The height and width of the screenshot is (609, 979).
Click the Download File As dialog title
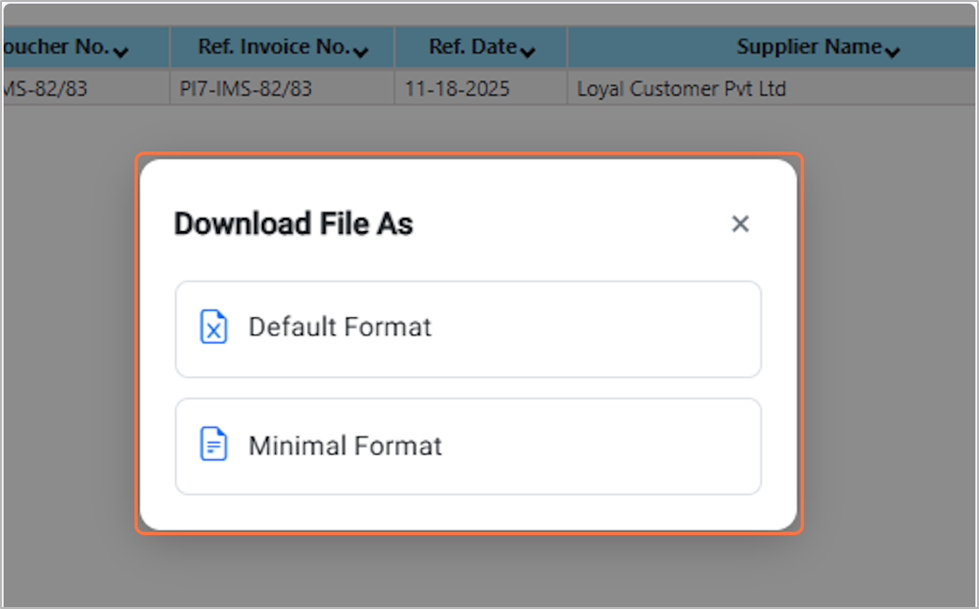[x=293, y=224]
